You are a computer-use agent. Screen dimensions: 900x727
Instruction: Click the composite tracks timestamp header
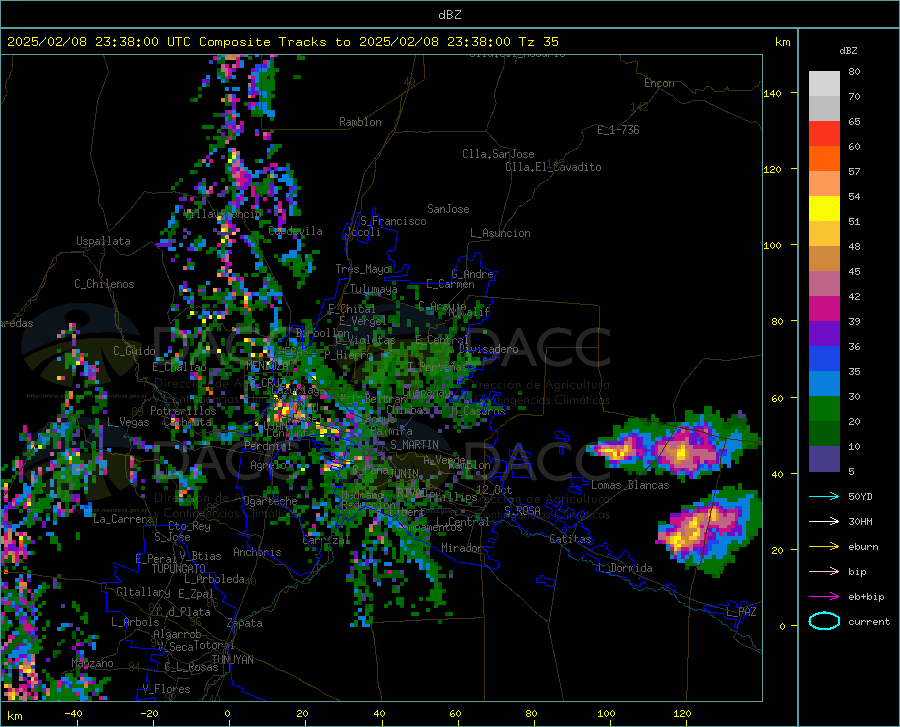click(x=282, y=42)
